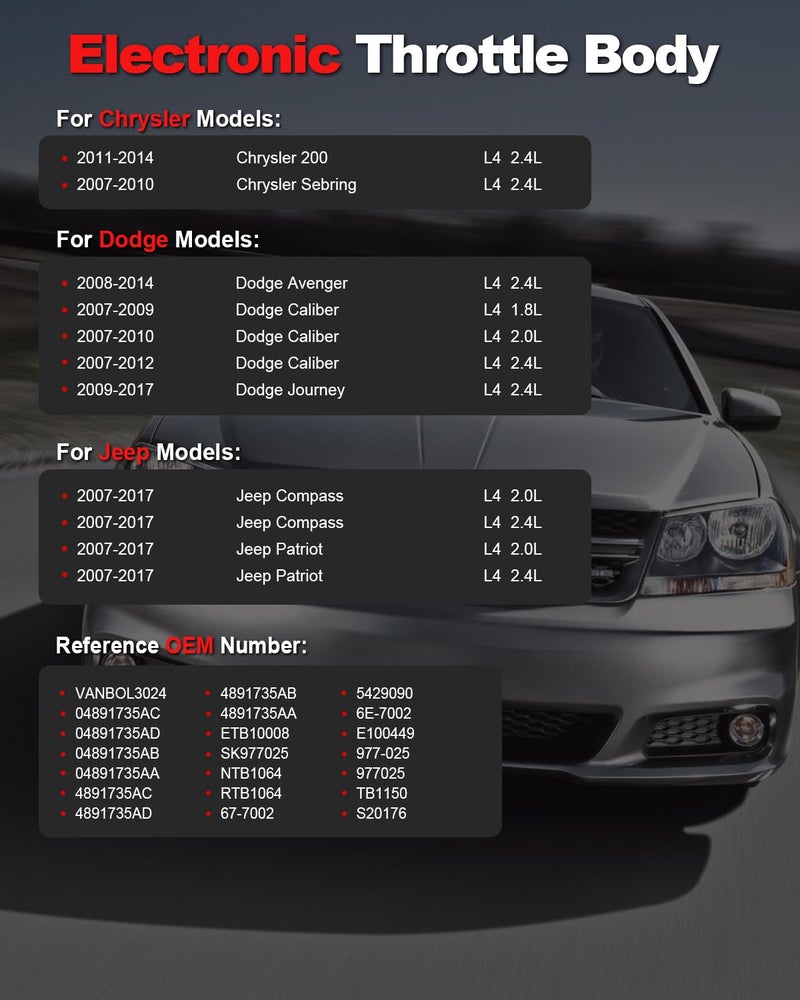Click OEM number '4891735AD' without leading zero
The image size is (800, 1000).
(x=114, y=813)
